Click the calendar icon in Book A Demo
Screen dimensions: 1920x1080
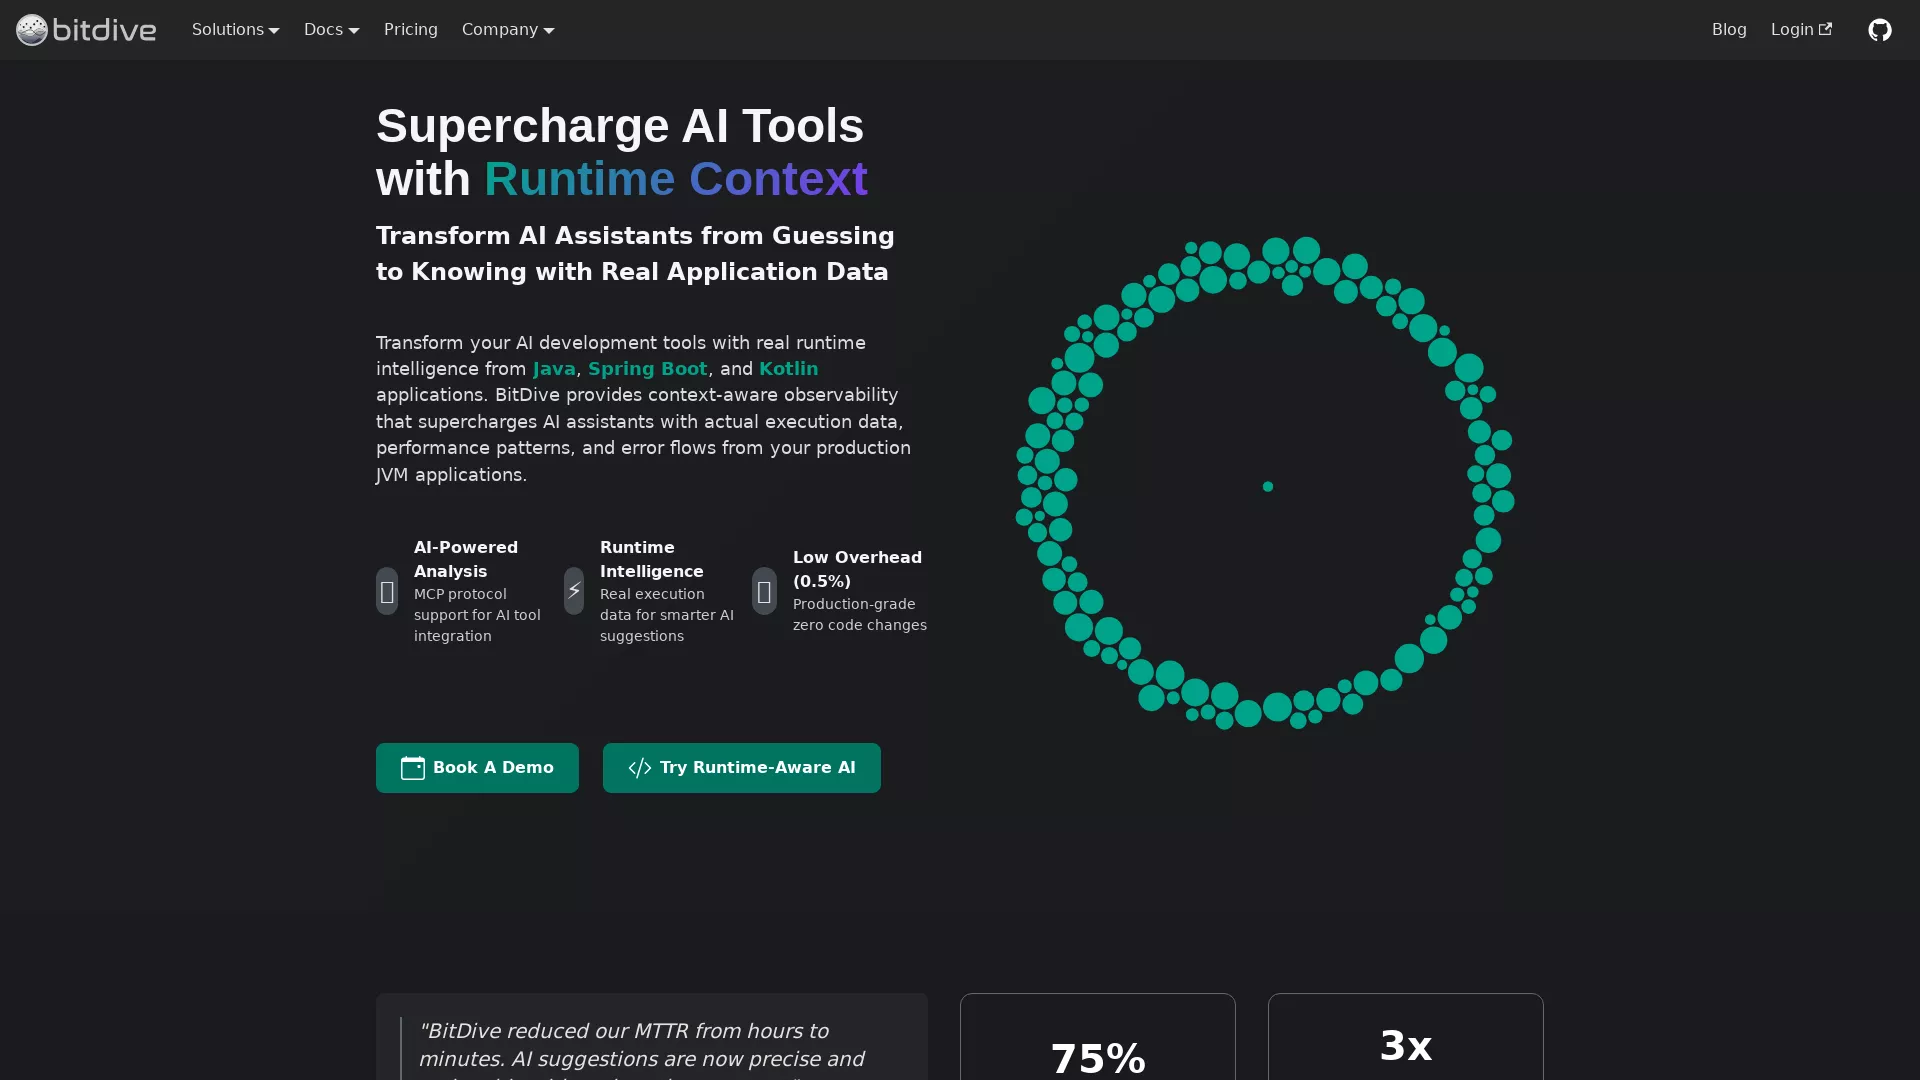[x=412, y=768]
